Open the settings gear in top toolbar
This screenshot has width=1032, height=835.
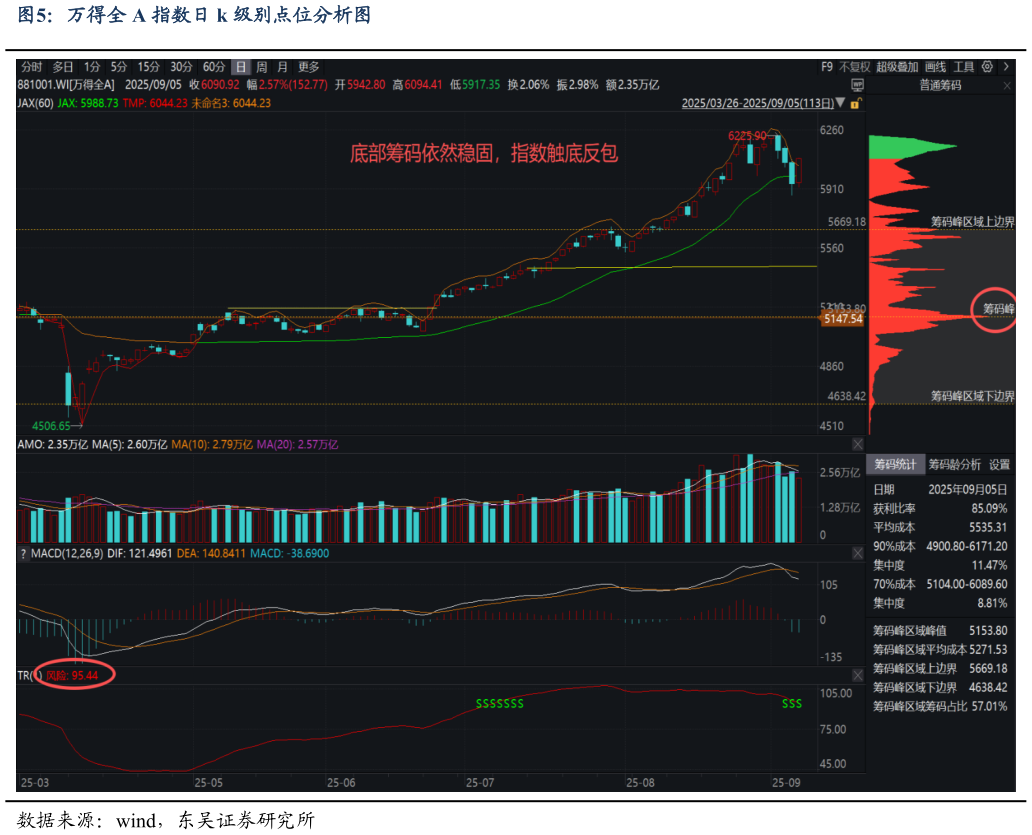tap(987, 67)
